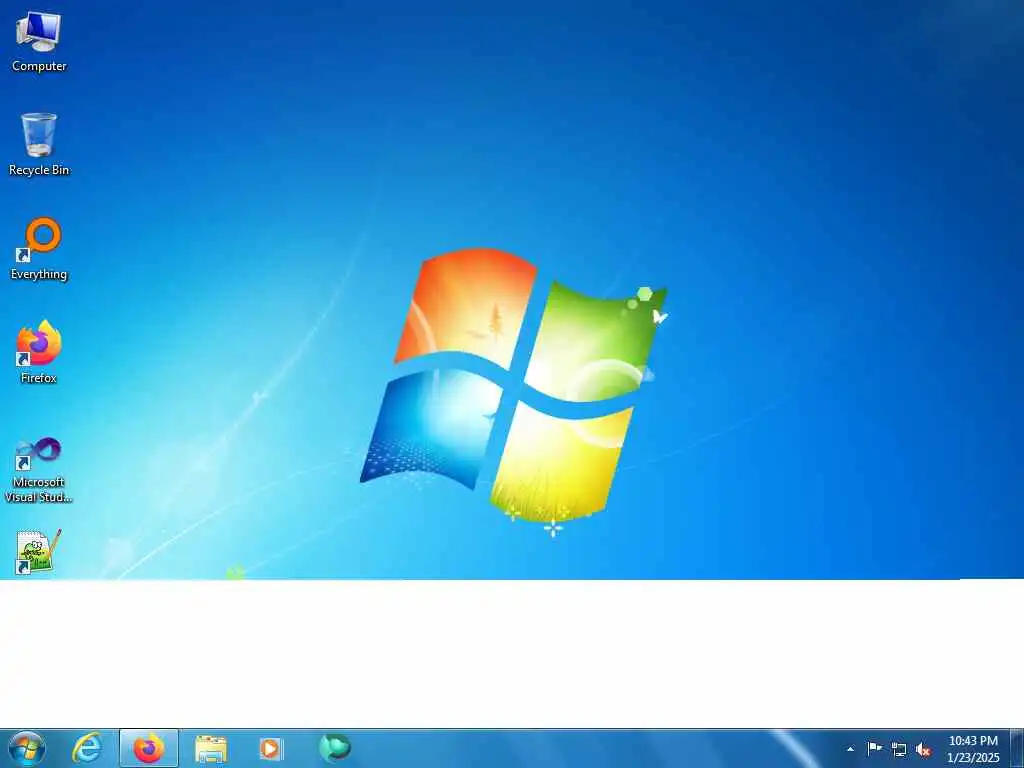Open Windows Explorer from taskbar
1024x768 pixels.
[210, 748]
